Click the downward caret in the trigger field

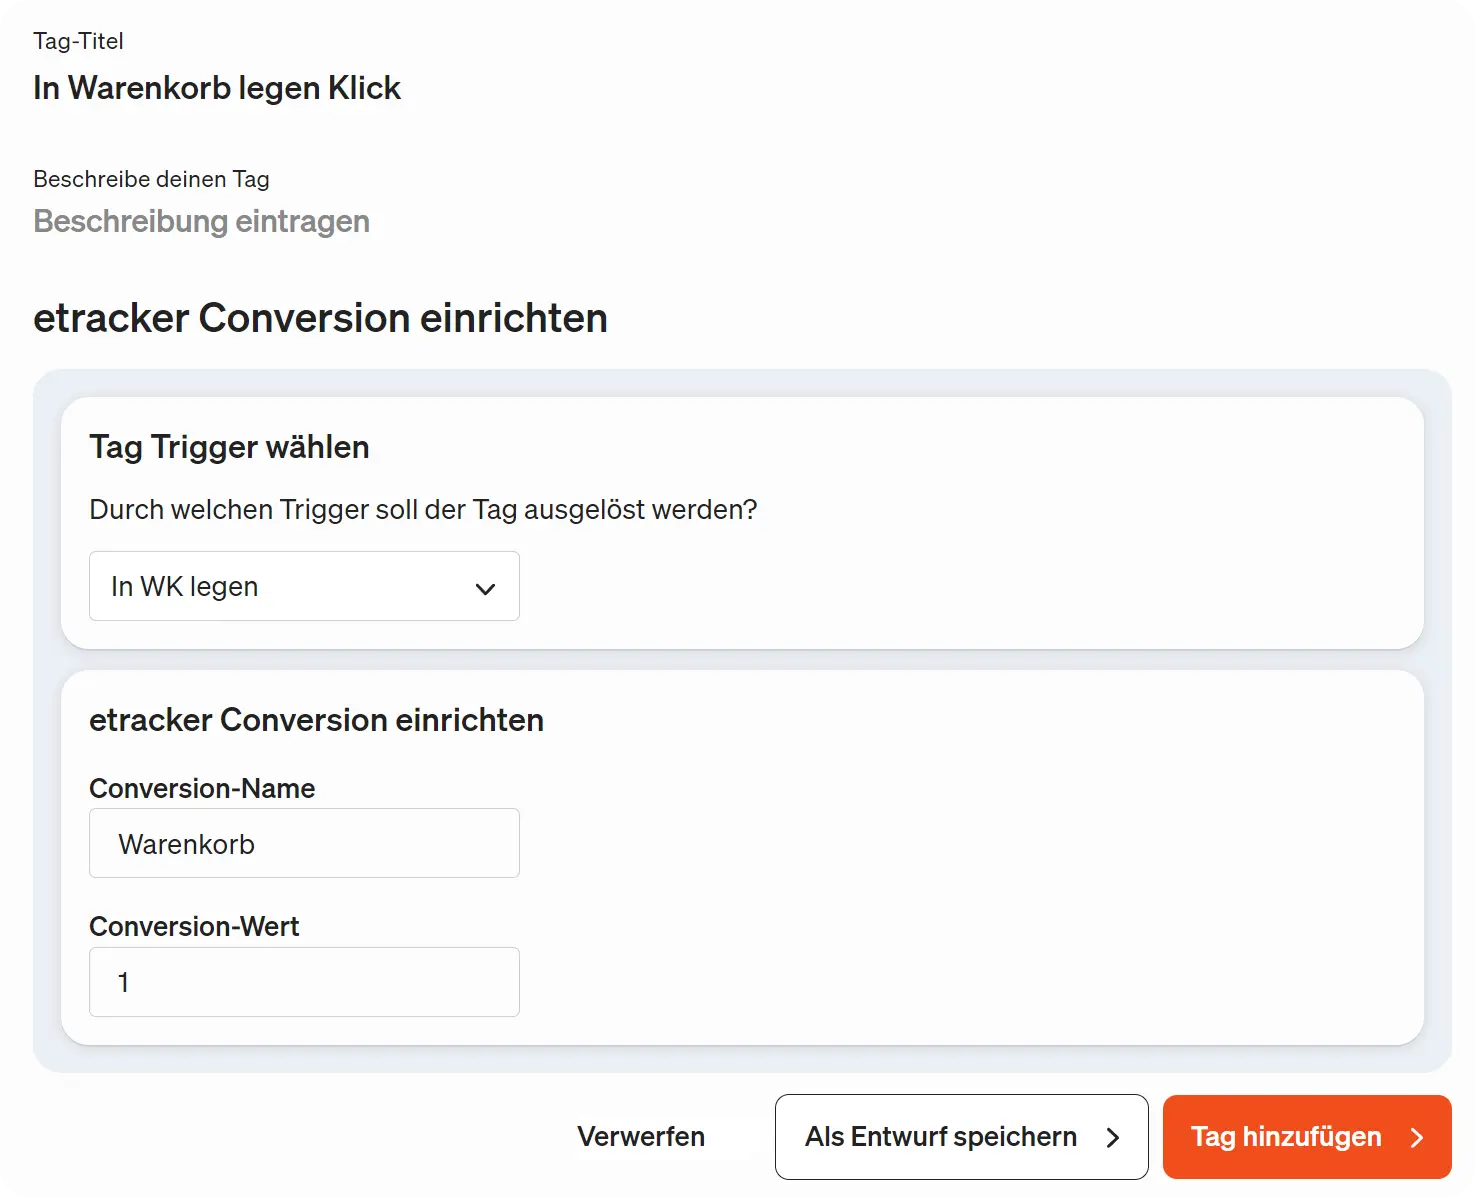(486, 589)
